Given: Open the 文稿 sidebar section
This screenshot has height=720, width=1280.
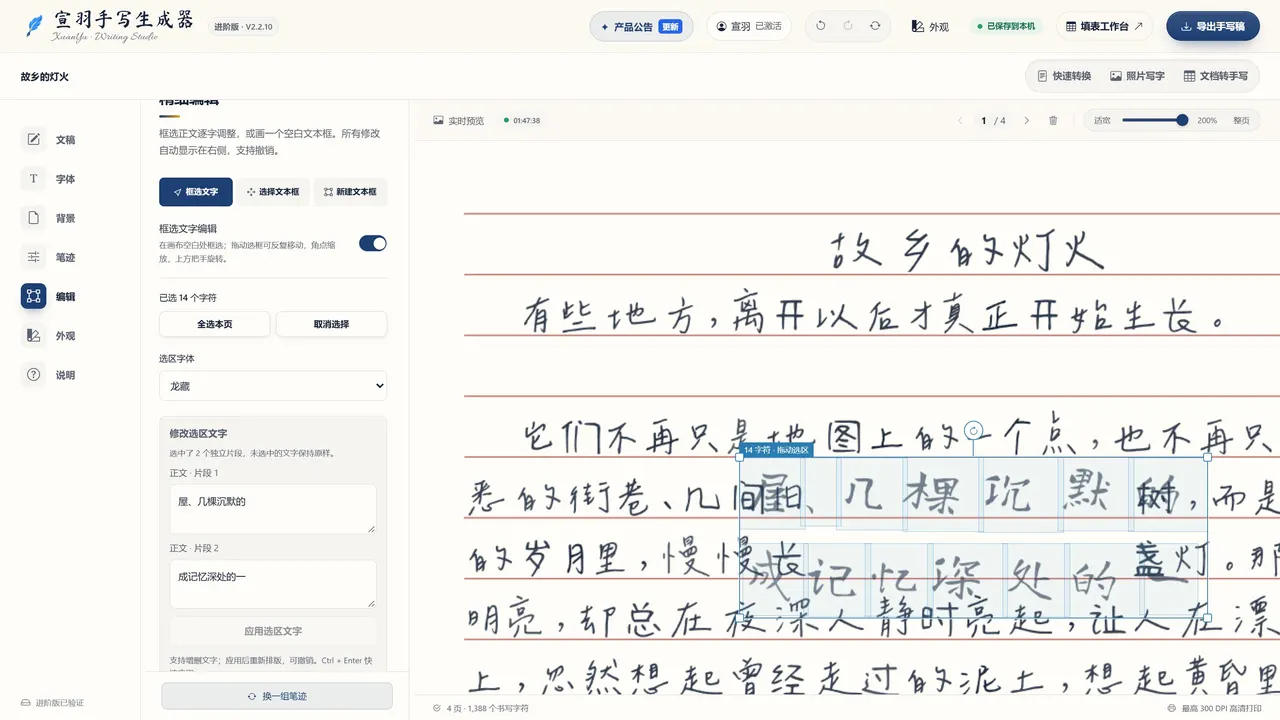Looking at the screenshot, I should tap(50, 140).
